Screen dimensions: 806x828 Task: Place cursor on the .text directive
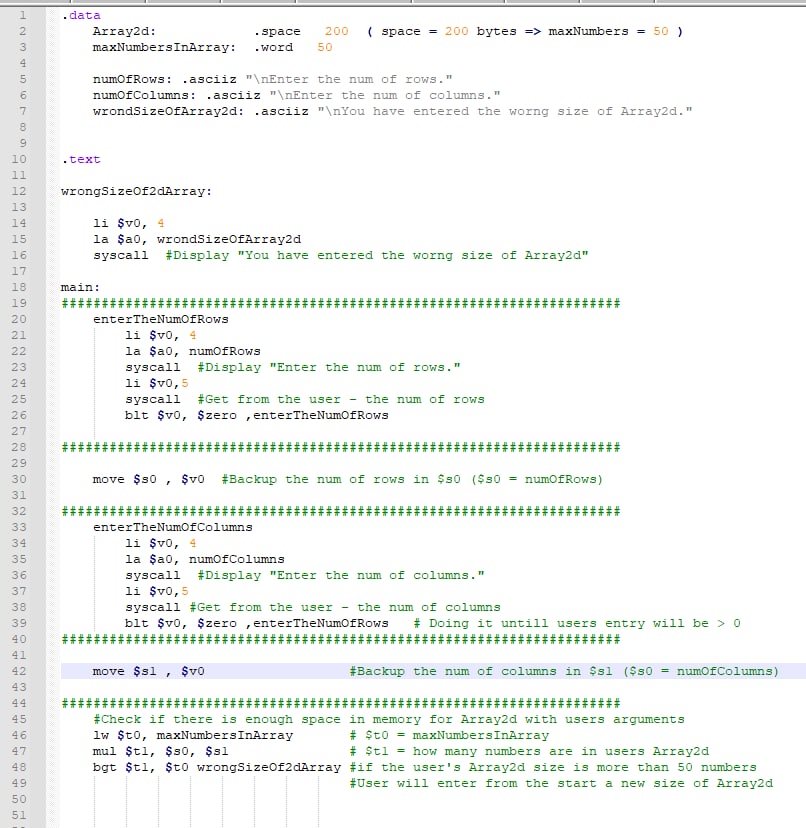[x=81, y=159]
